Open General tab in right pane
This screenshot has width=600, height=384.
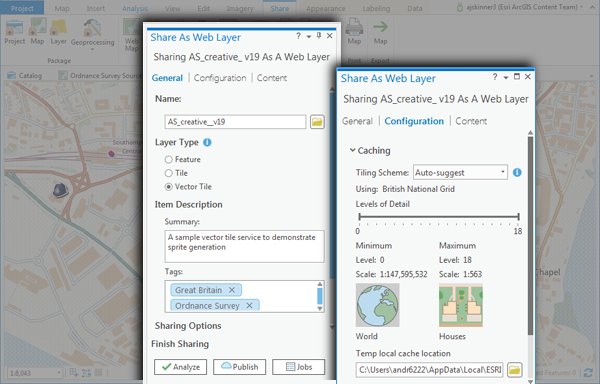point(357,121)
